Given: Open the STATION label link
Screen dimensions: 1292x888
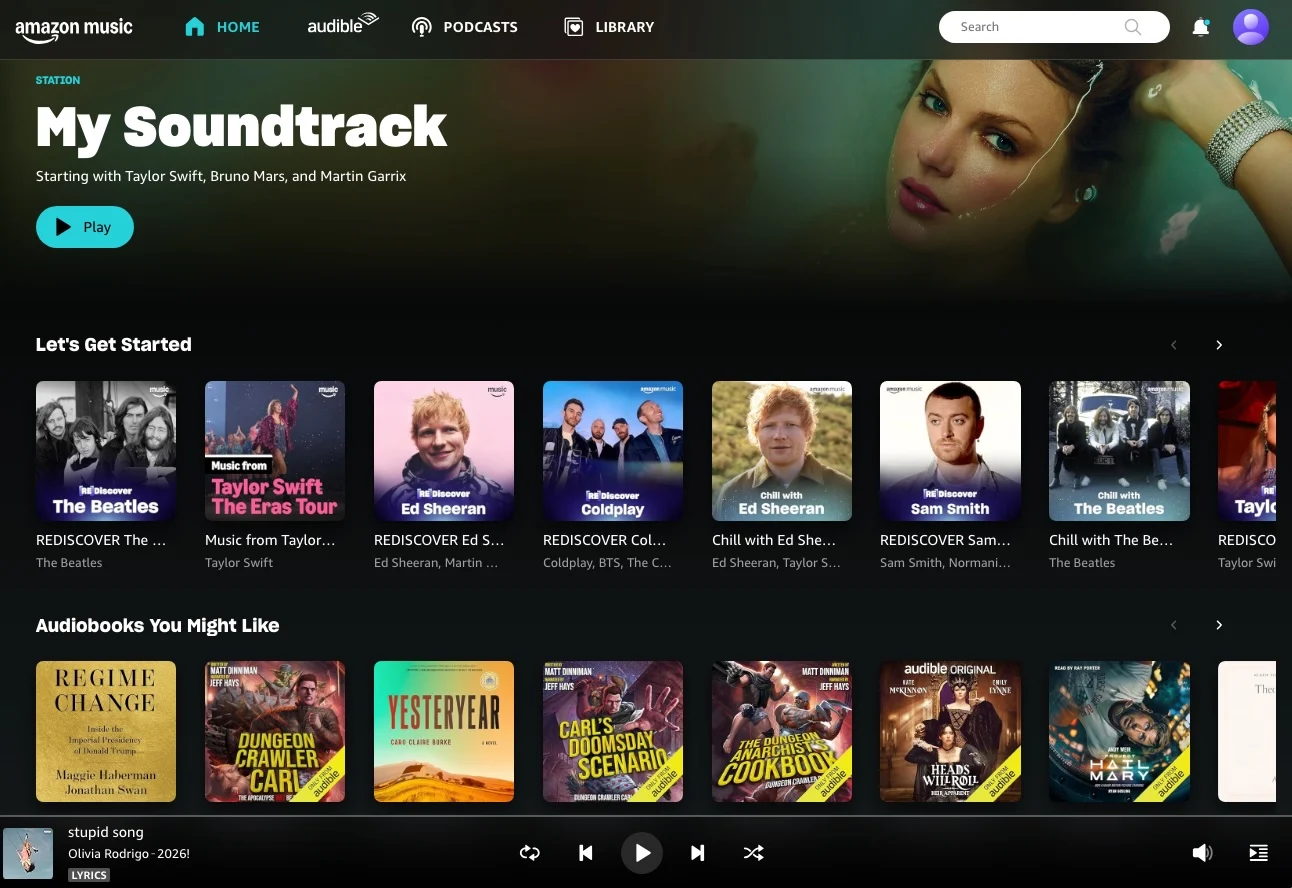Looking at the screenshot, I should (58, 80).
